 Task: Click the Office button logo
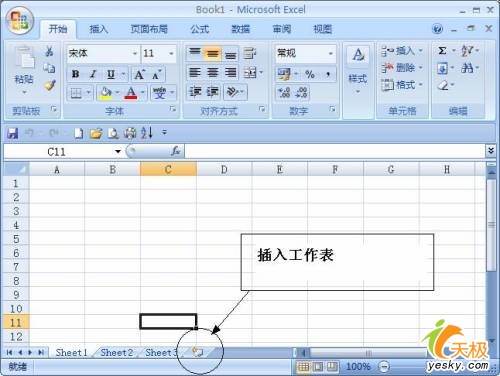[19, 20]
